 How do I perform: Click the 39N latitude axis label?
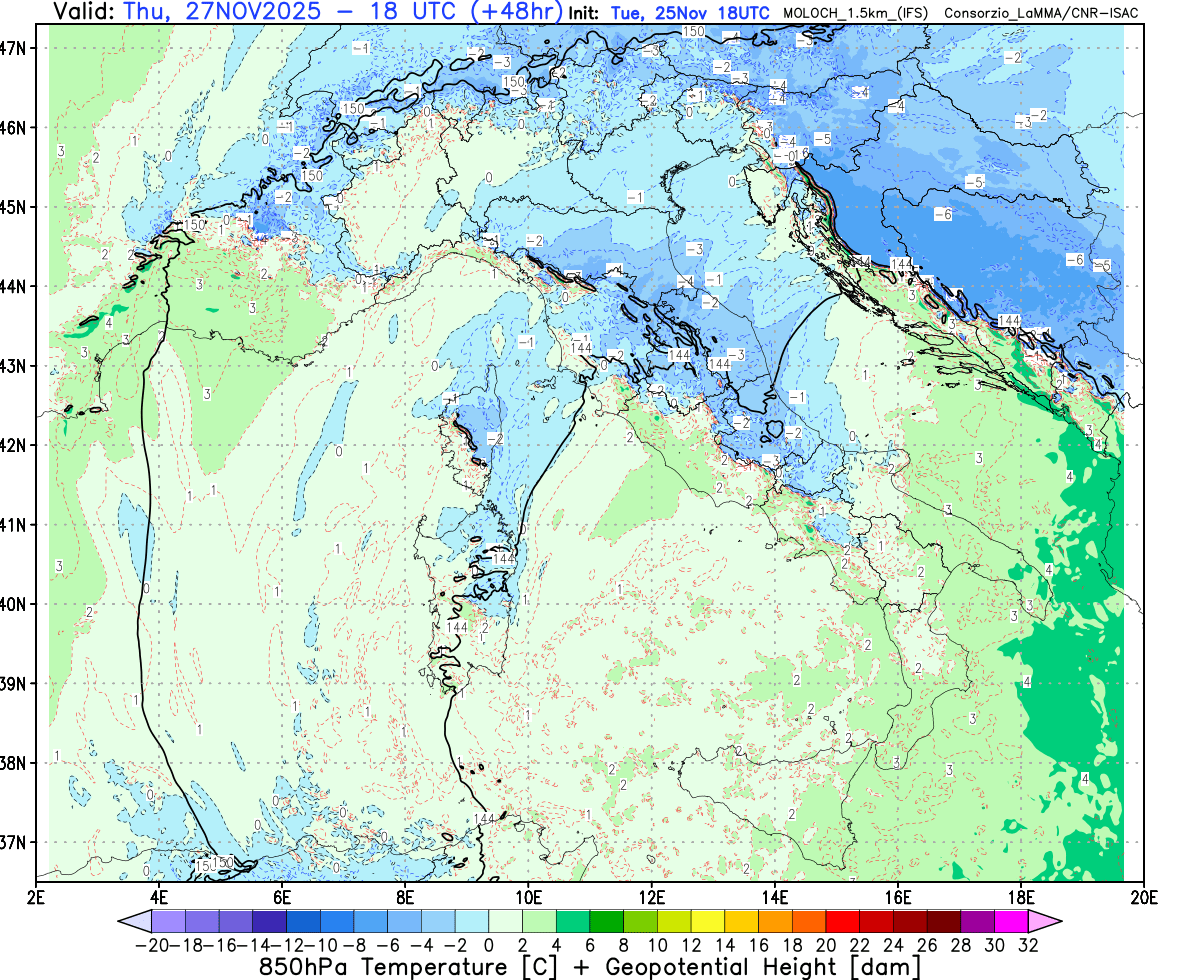pos(20,683)
